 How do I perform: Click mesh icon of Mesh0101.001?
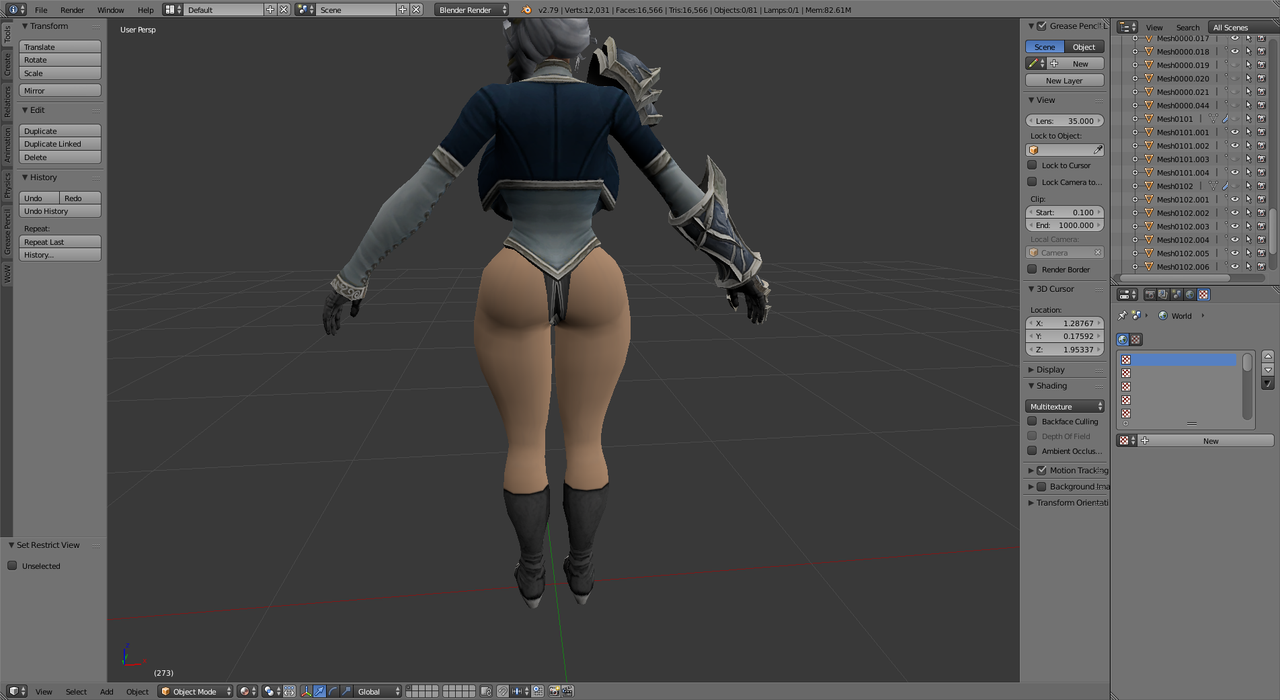click(1149, 132)
